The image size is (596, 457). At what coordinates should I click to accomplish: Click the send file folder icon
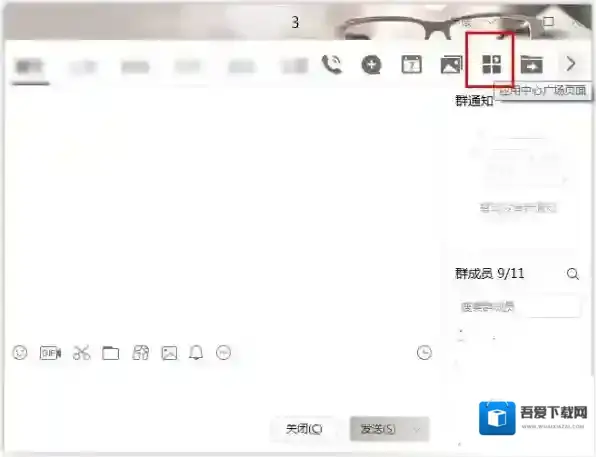coord(111,353)
